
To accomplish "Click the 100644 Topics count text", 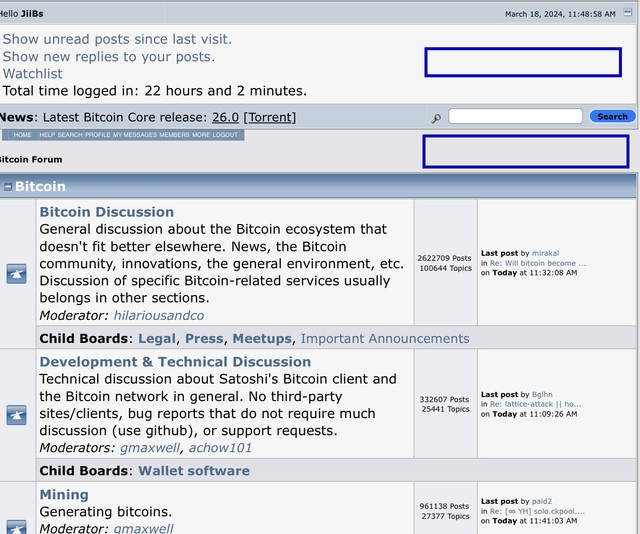I will [x=446, y=268].
